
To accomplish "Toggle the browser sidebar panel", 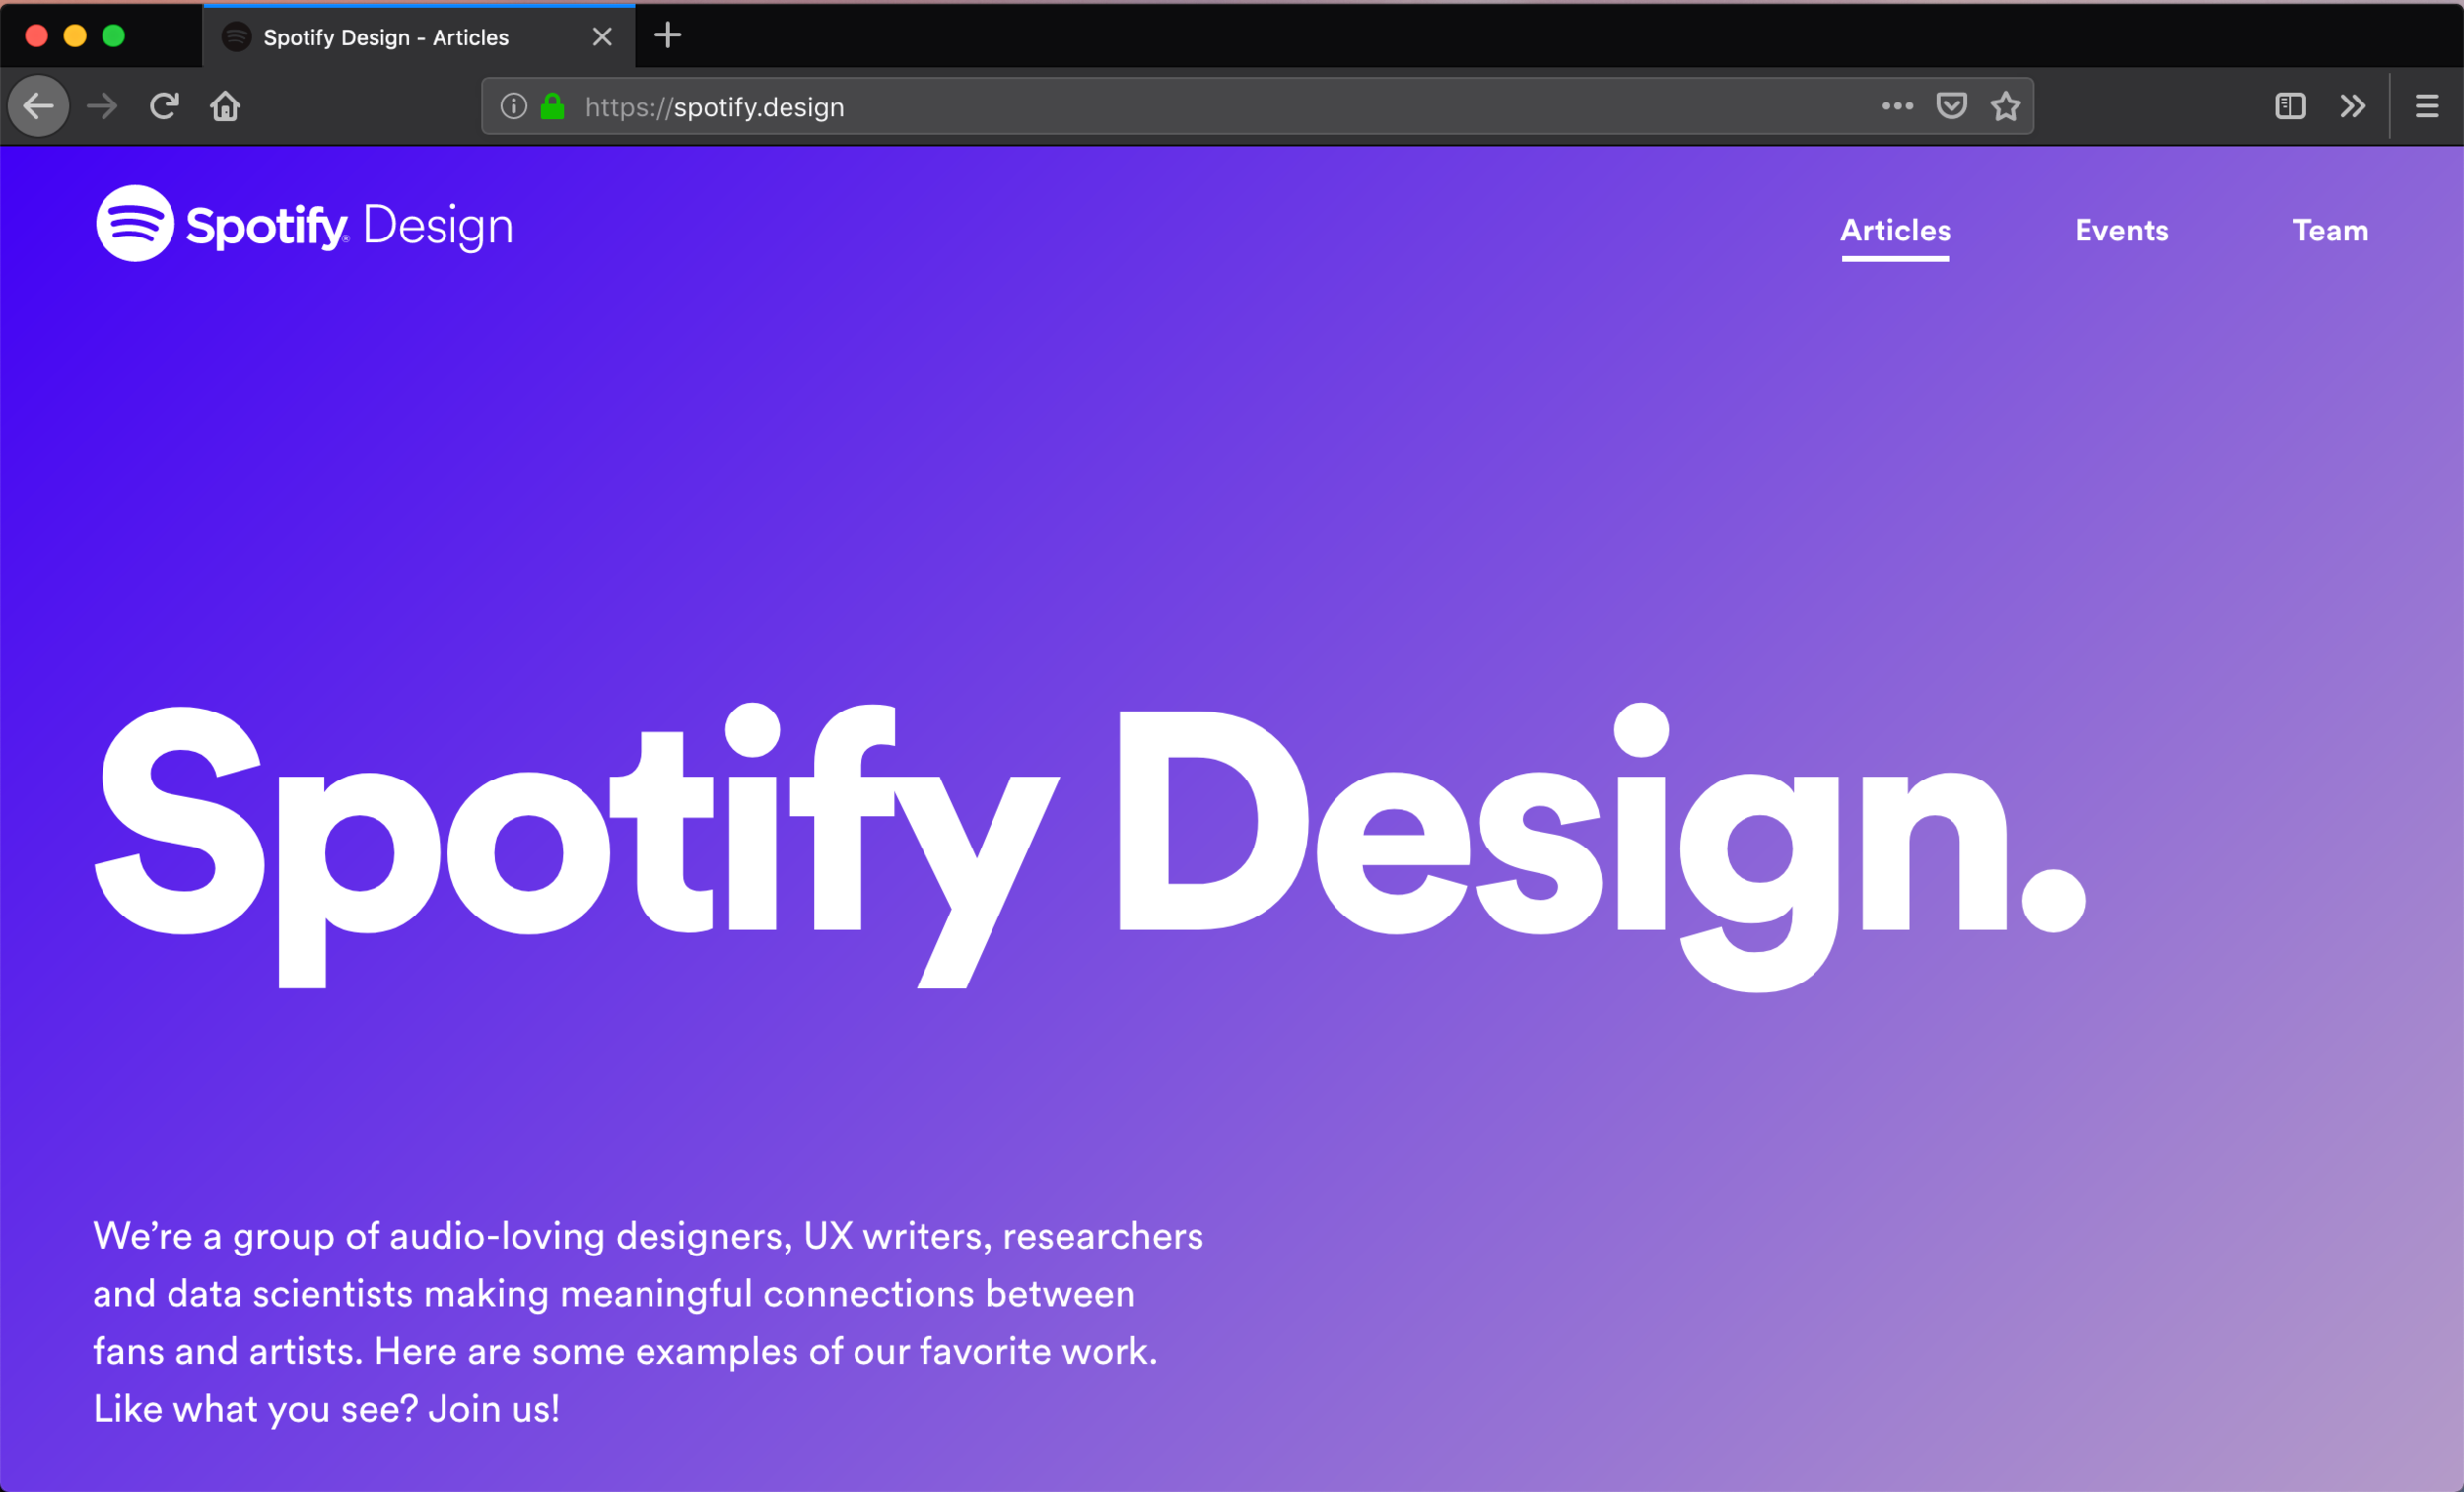I will pyautogui.click(x=2290, y=106).
